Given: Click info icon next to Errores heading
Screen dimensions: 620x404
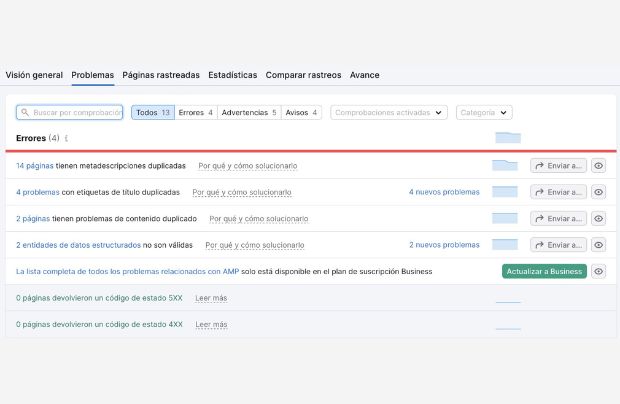Looking at the screenshot, I should (x=67, y=138).
